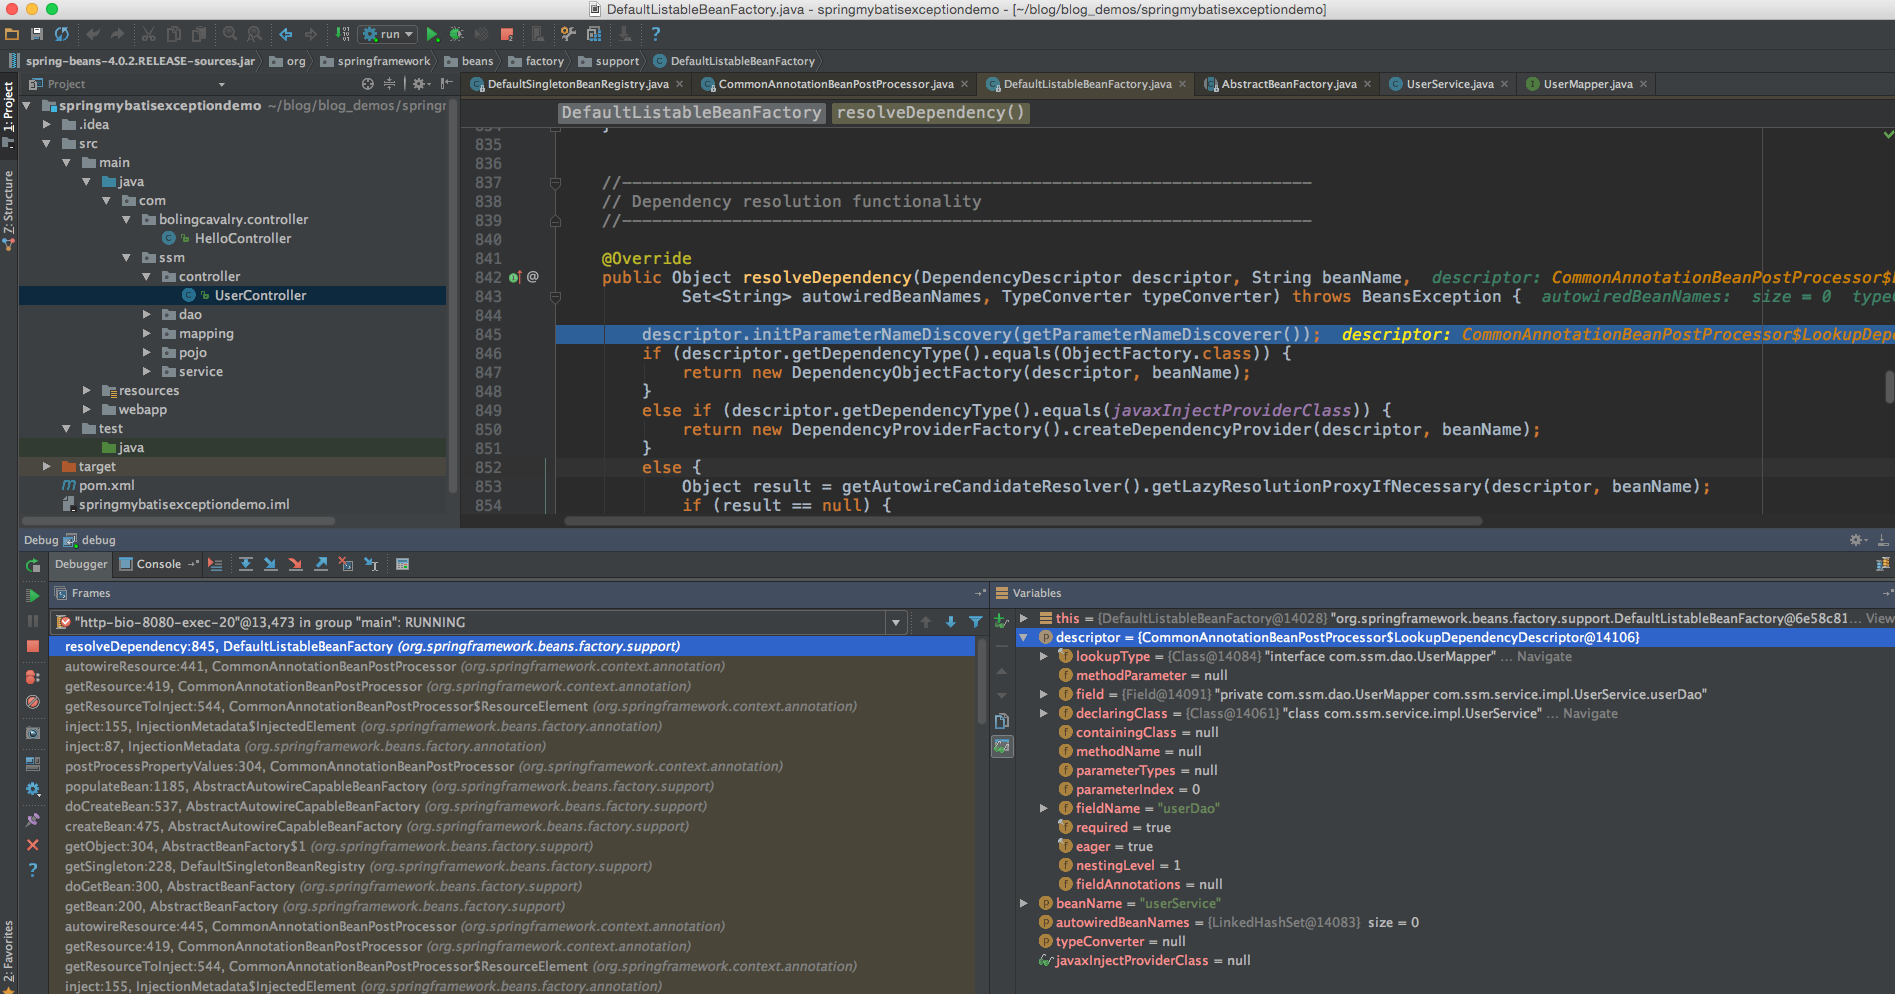The width and height of the screenshot is (1895, 994).
Task: Click the Step Out debugger icon
Action: point(321,564)
